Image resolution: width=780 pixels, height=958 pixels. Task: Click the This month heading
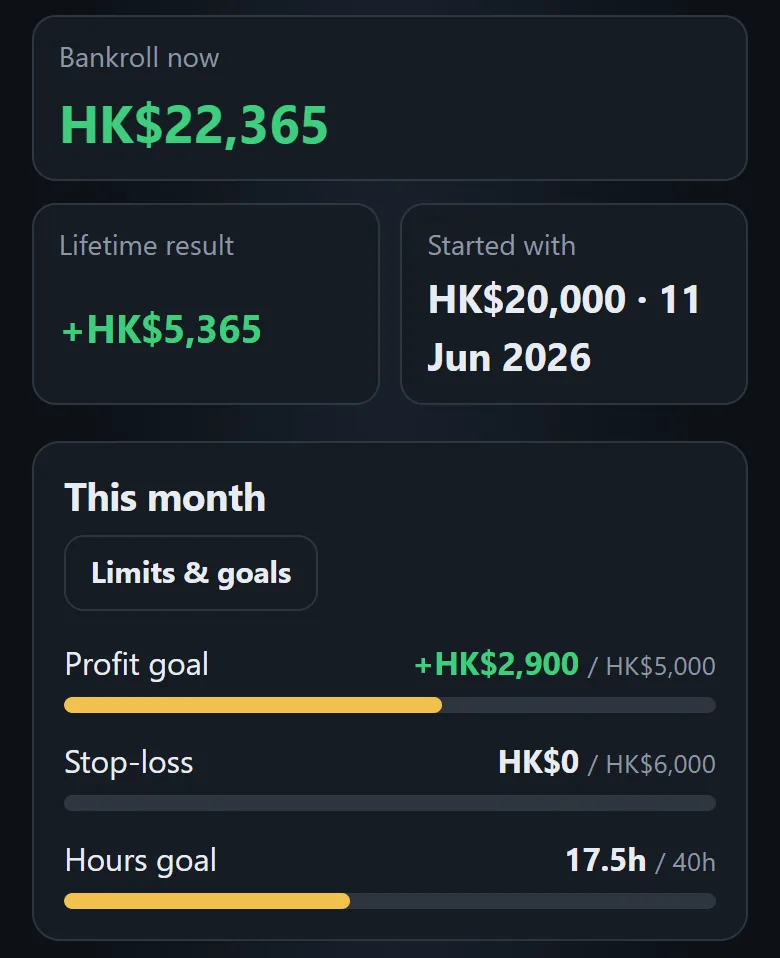tap(165, 497)
